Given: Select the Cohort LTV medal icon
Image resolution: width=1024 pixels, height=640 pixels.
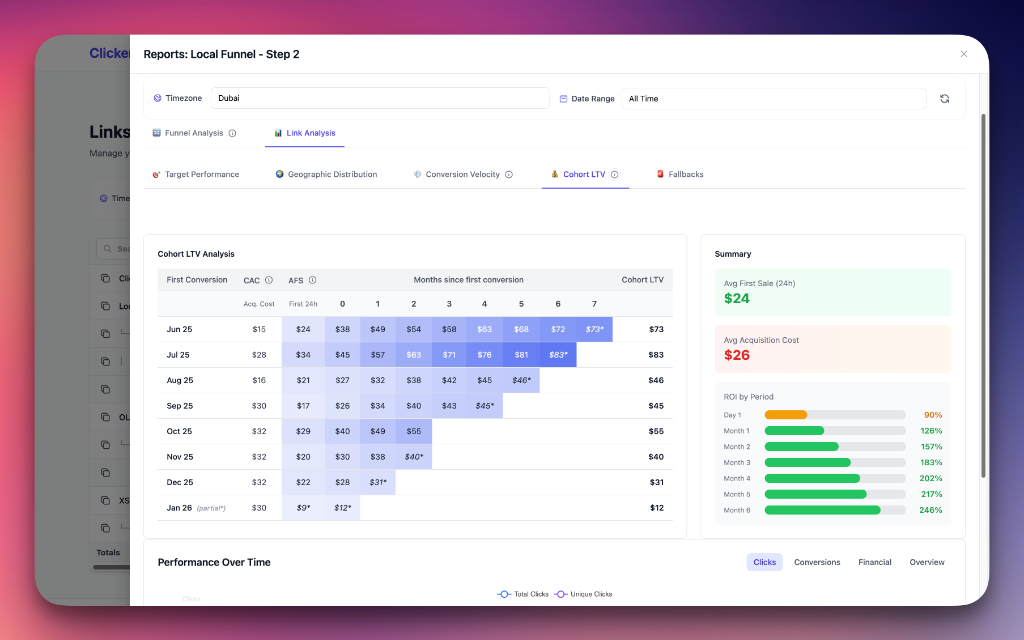Looking at the screenshot, I should (556, 174).
